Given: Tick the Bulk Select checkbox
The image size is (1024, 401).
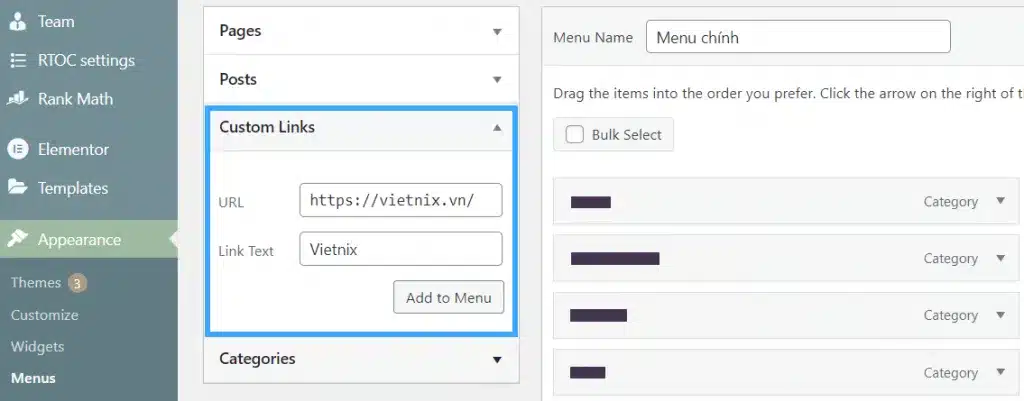Looking at the screenshot, I should tap(575, 135).
